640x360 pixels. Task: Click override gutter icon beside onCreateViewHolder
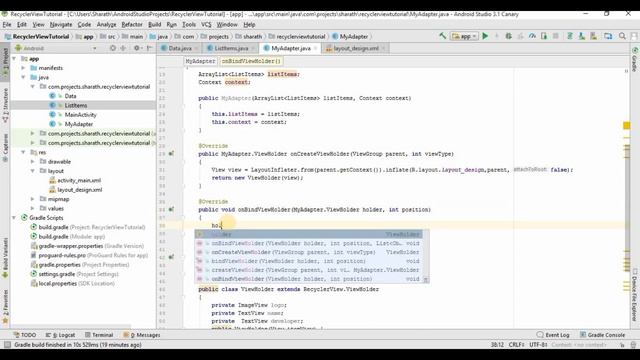point(171,154)
